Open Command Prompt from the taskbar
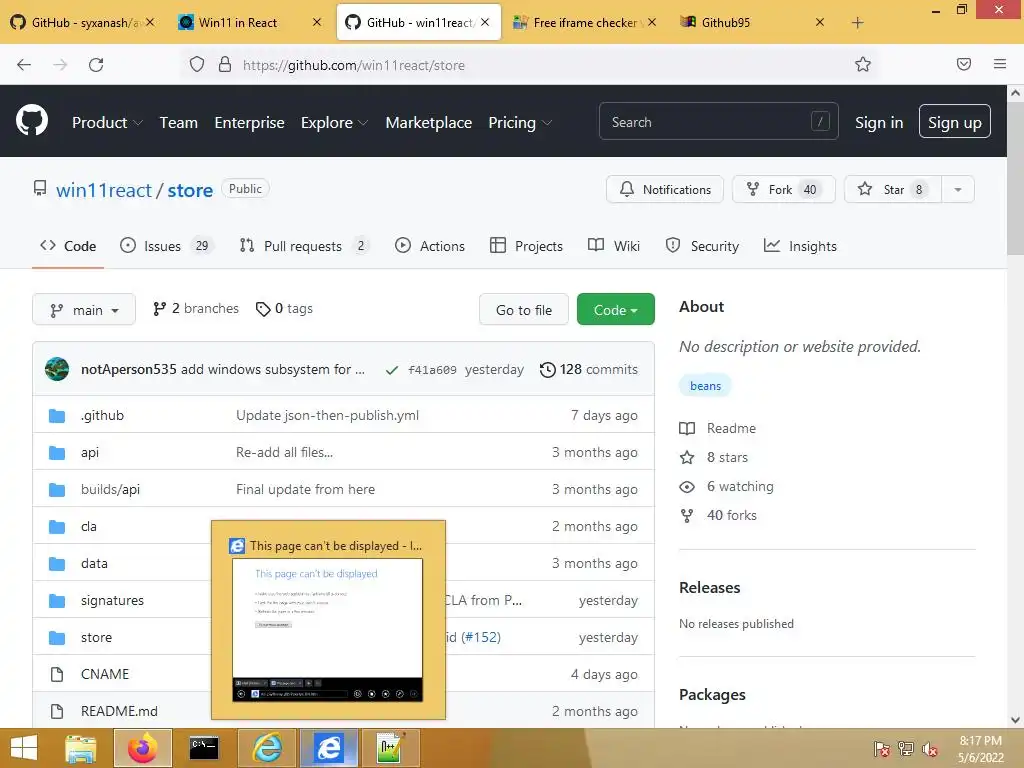The width and height of the screenshot is (1024, 768). coord(204,748)
